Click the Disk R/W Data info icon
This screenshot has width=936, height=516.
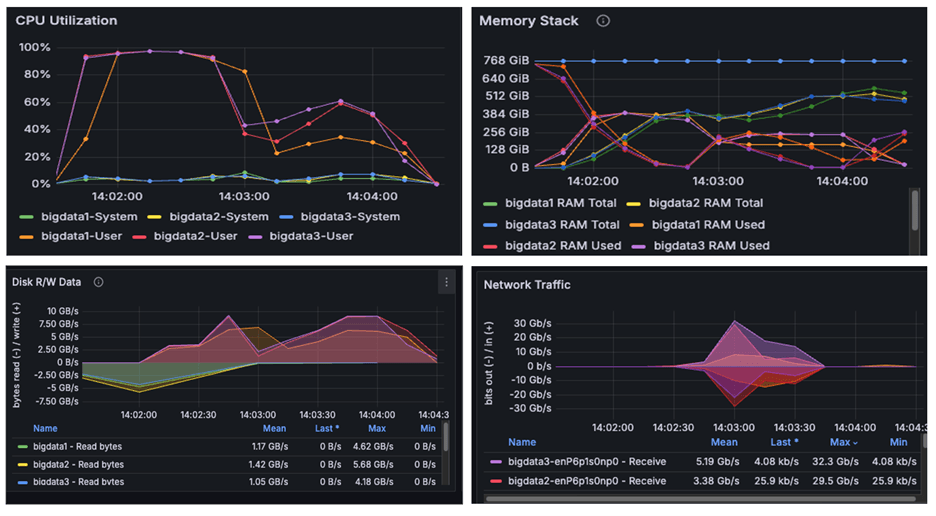(x=99, y=282)
